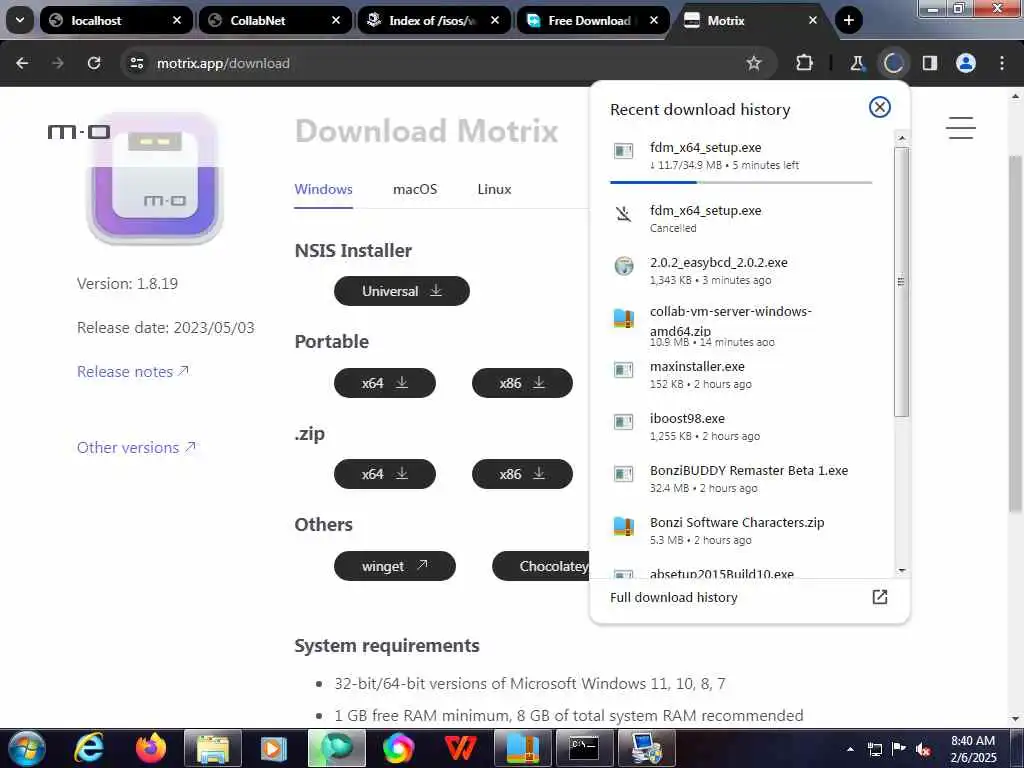Switch to the Index of /isos tab
Image resolution: width=1024 pixels, height=768 pixels.
click(x=434, y=20)
